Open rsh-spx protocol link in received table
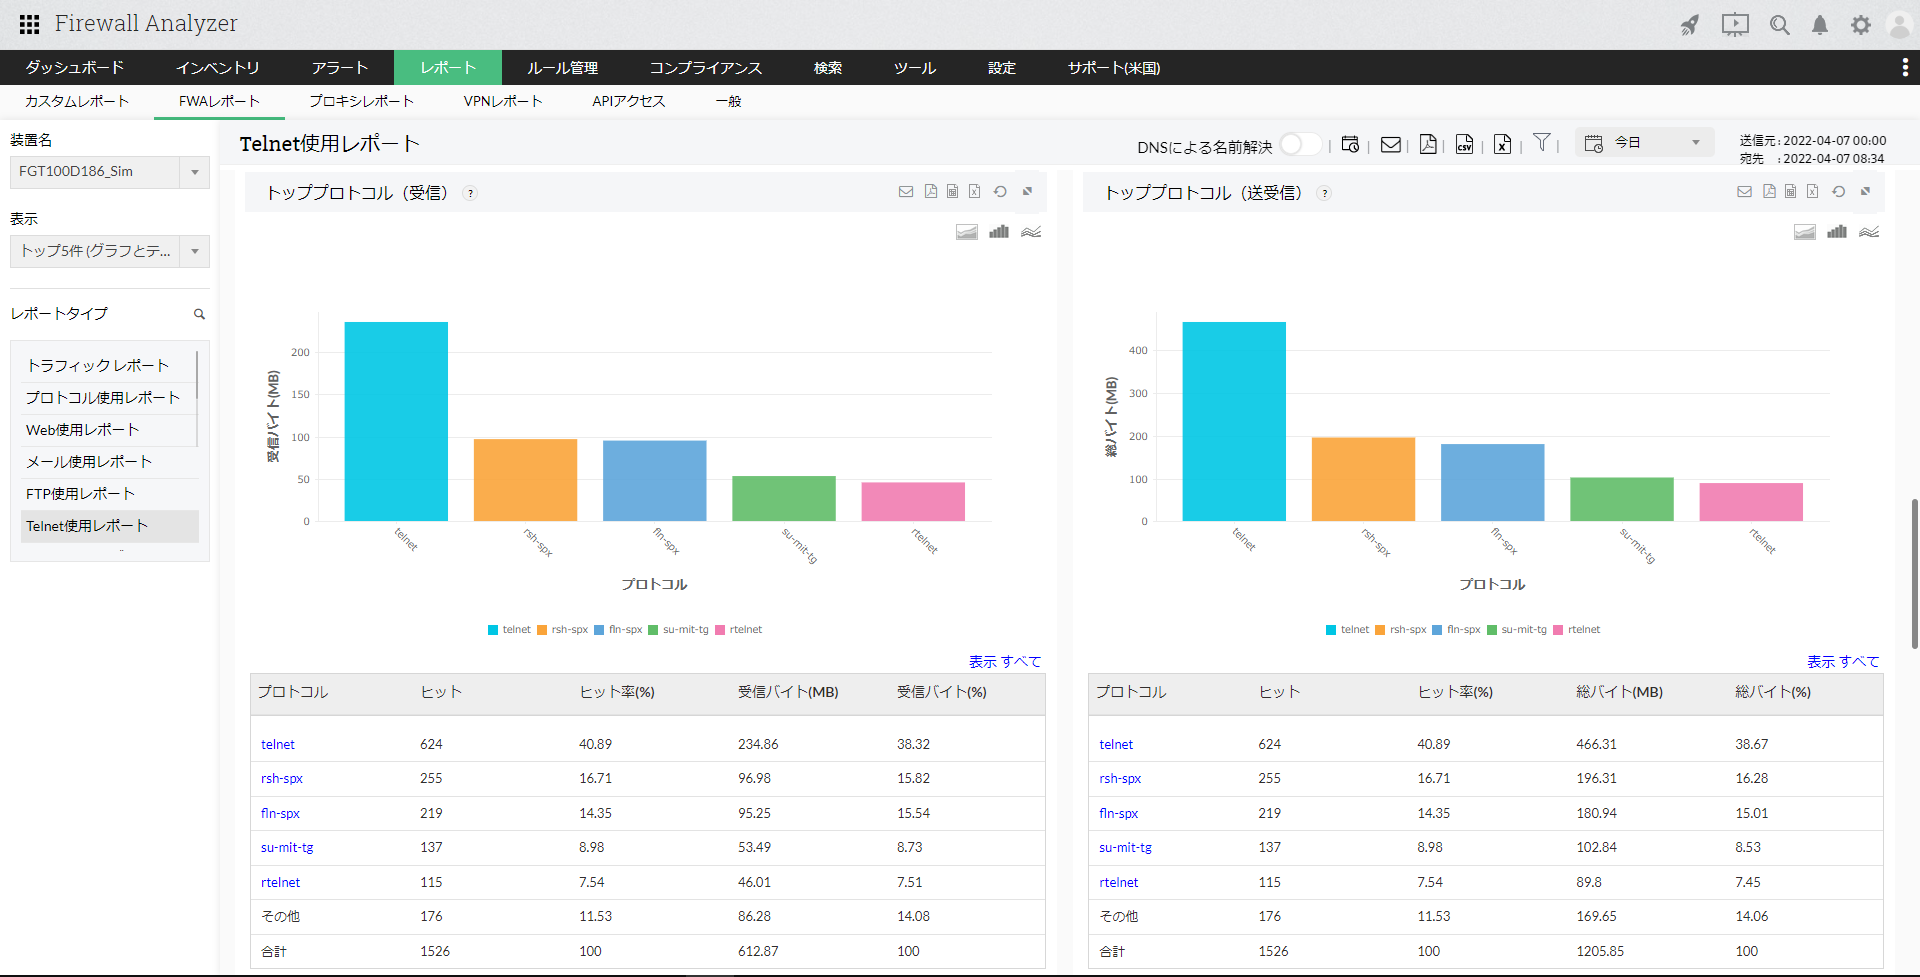This screenshot has height=977, width=1920. point(281,779)
